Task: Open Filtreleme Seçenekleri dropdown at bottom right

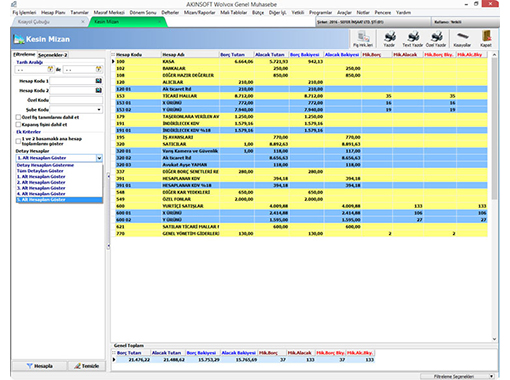Action: pyautogui.click(x=457, y=376)
